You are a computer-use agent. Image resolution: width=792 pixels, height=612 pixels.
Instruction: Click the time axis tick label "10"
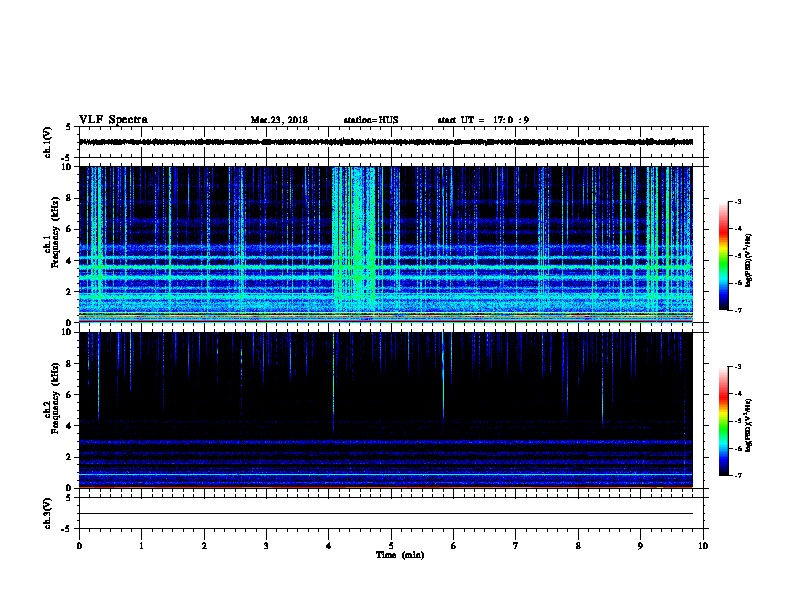(x=703, y=546)
